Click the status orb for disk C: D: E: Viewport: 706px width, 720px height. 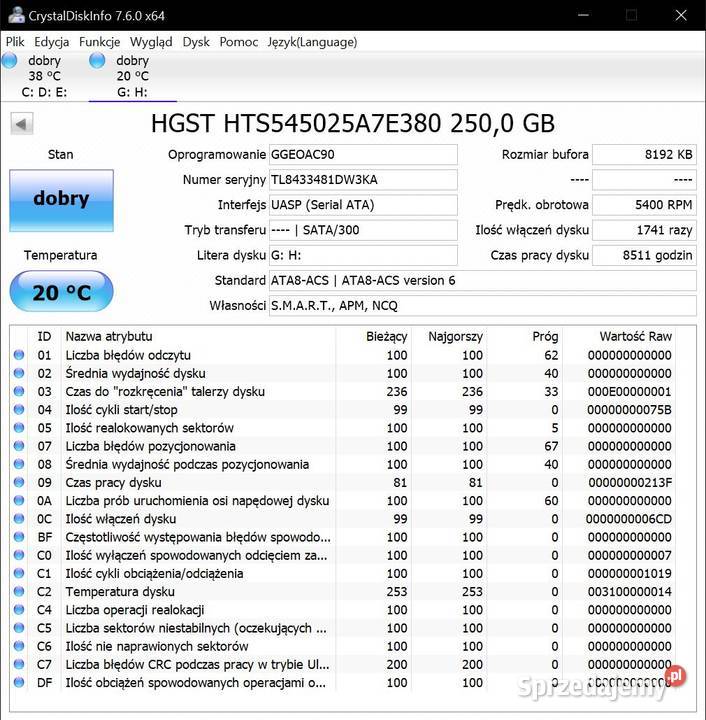coord(10,60)
